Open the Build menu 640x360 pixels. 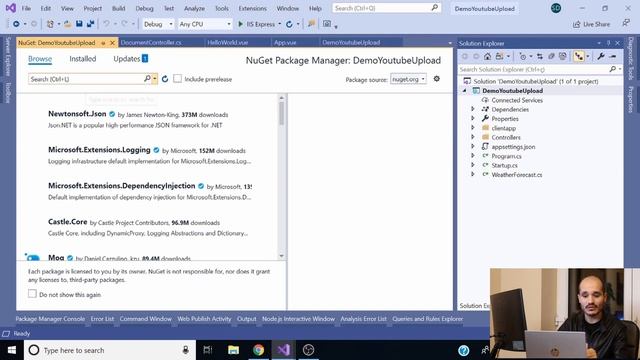(118, 8)
